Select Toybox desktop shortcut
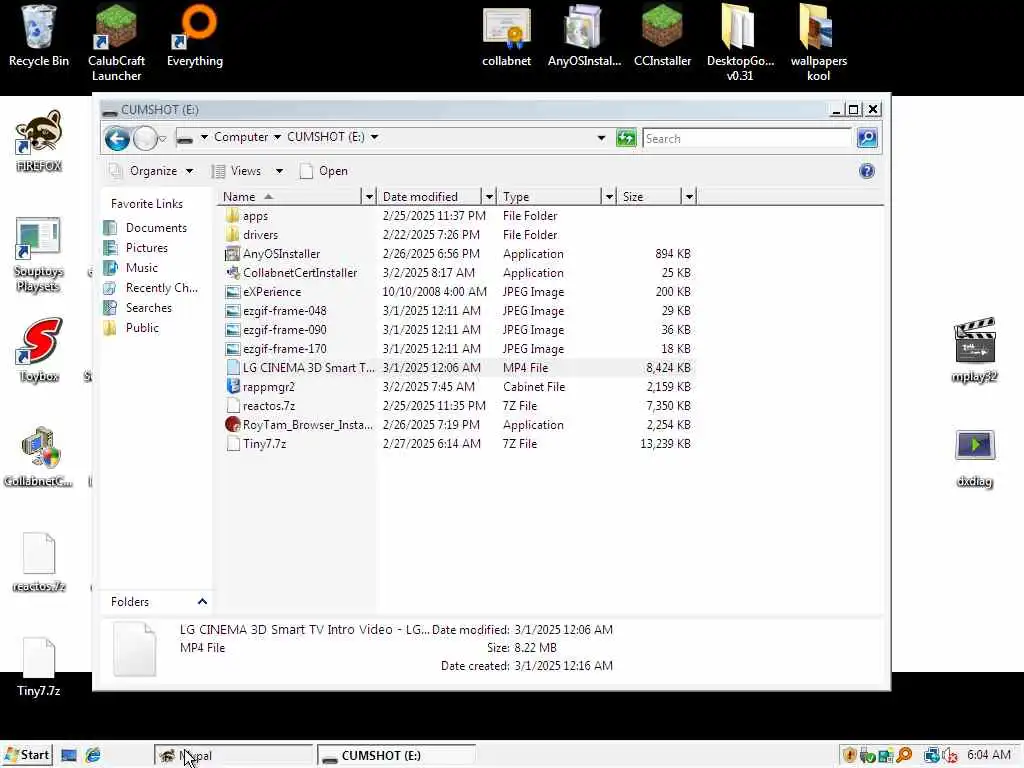Image resolution: width=1024 pixels, height=768 pixels. [x=39, y=351]
